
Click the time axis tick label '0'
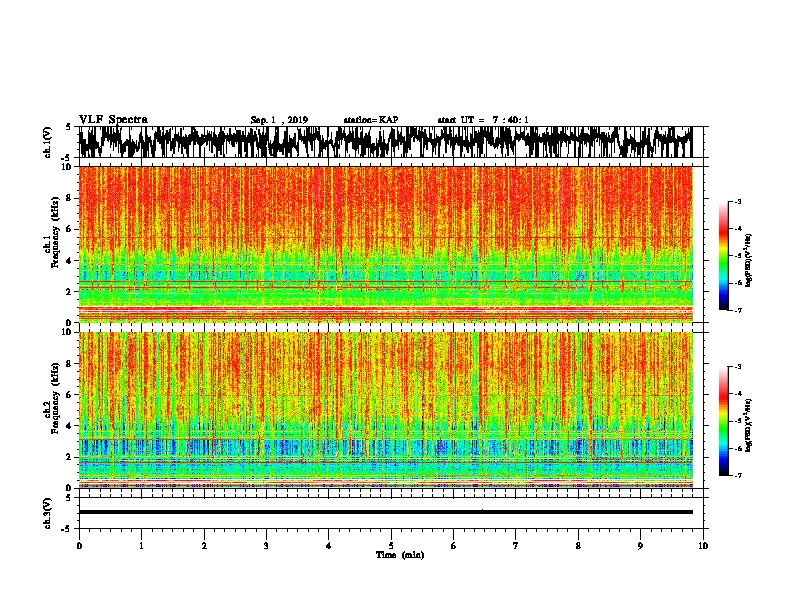pyautogui.click(x=79, y=546)
